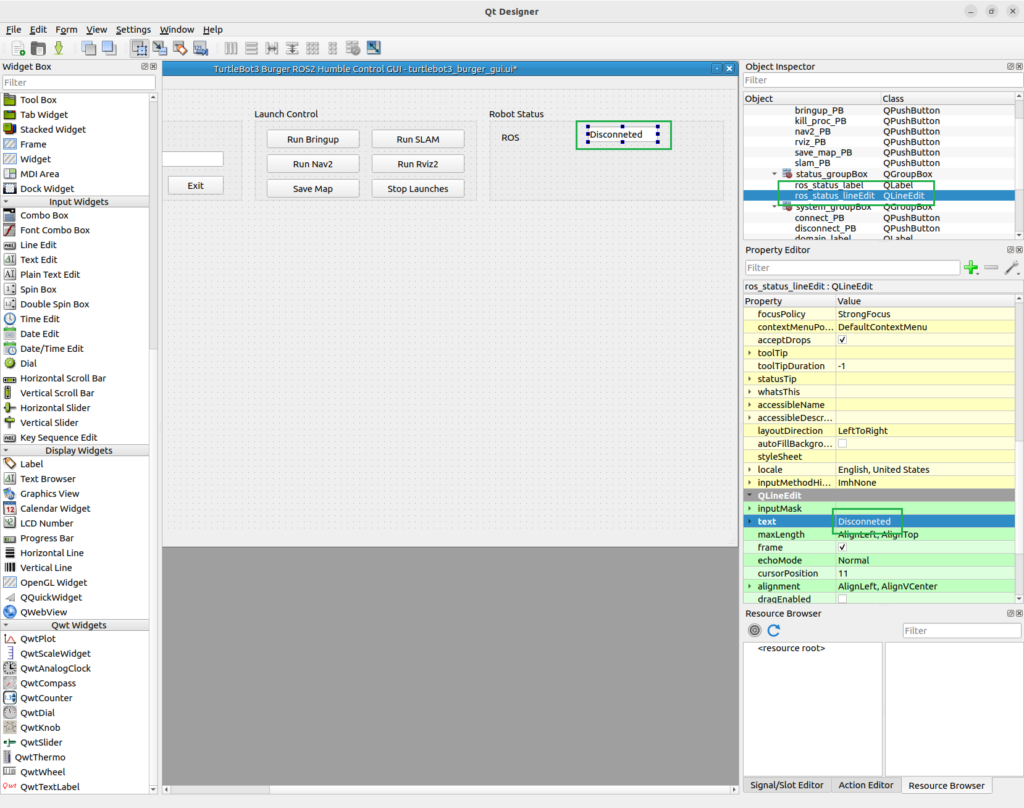1024x808 pixels.
Task: Open the Edit menu
Action: [x=38, y=29]
